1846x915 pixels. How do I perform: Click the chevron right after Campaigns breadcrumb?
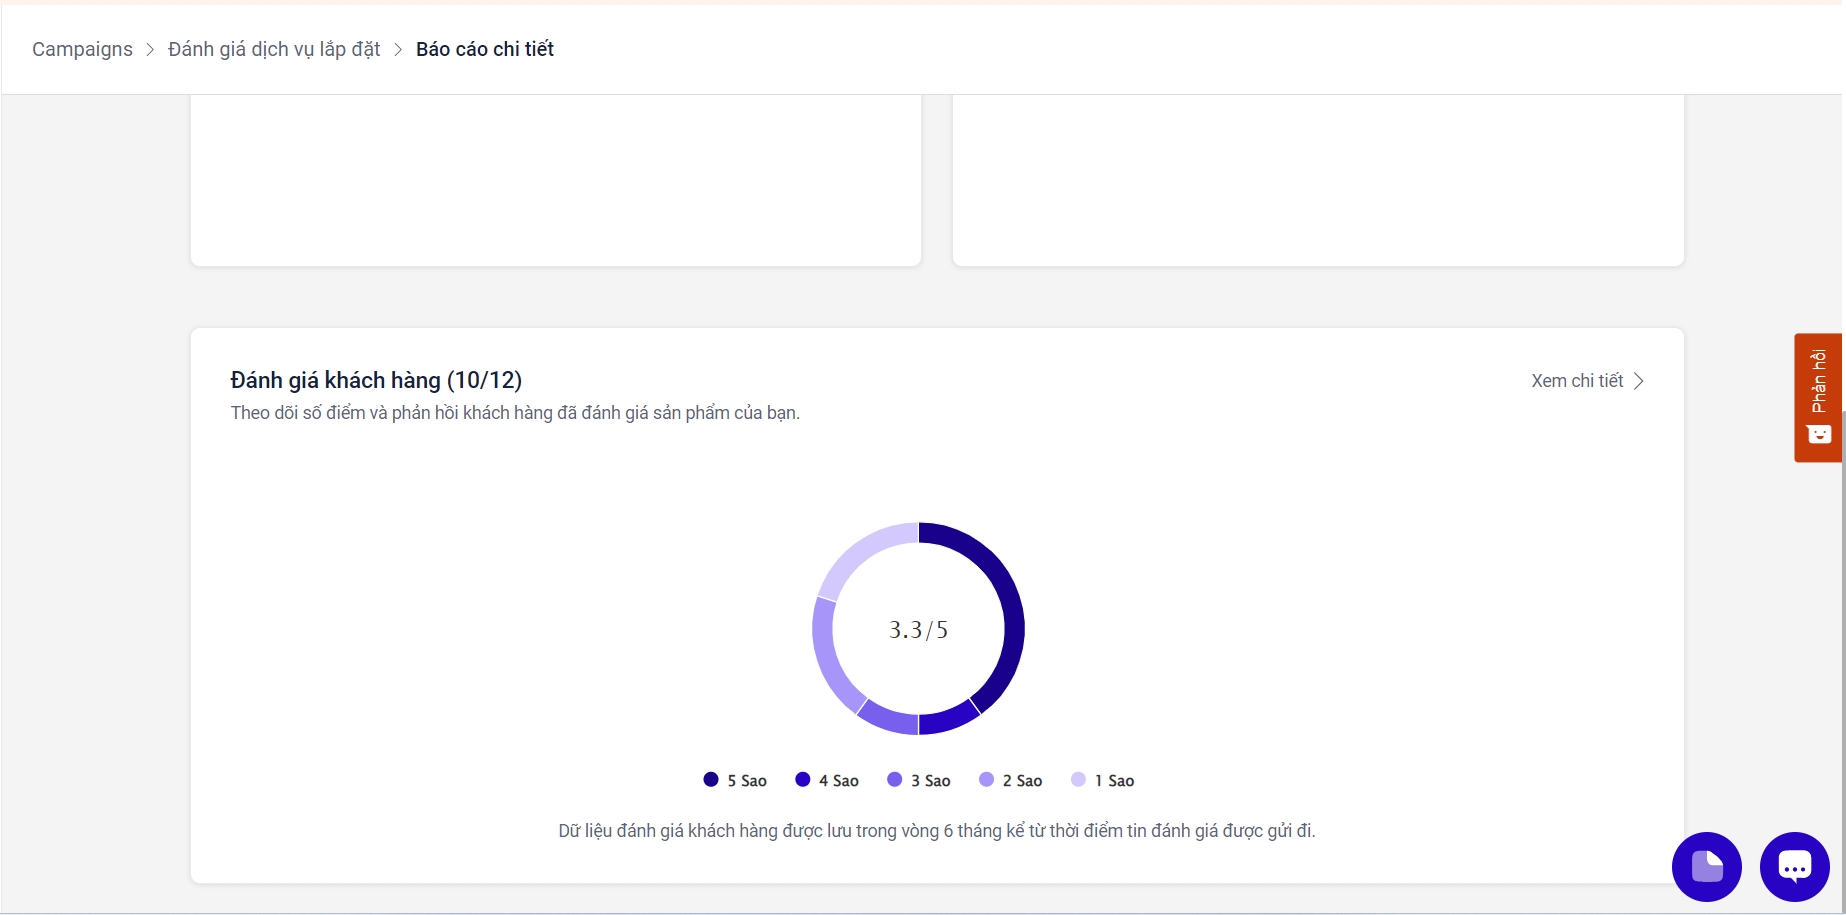point(150,50)
